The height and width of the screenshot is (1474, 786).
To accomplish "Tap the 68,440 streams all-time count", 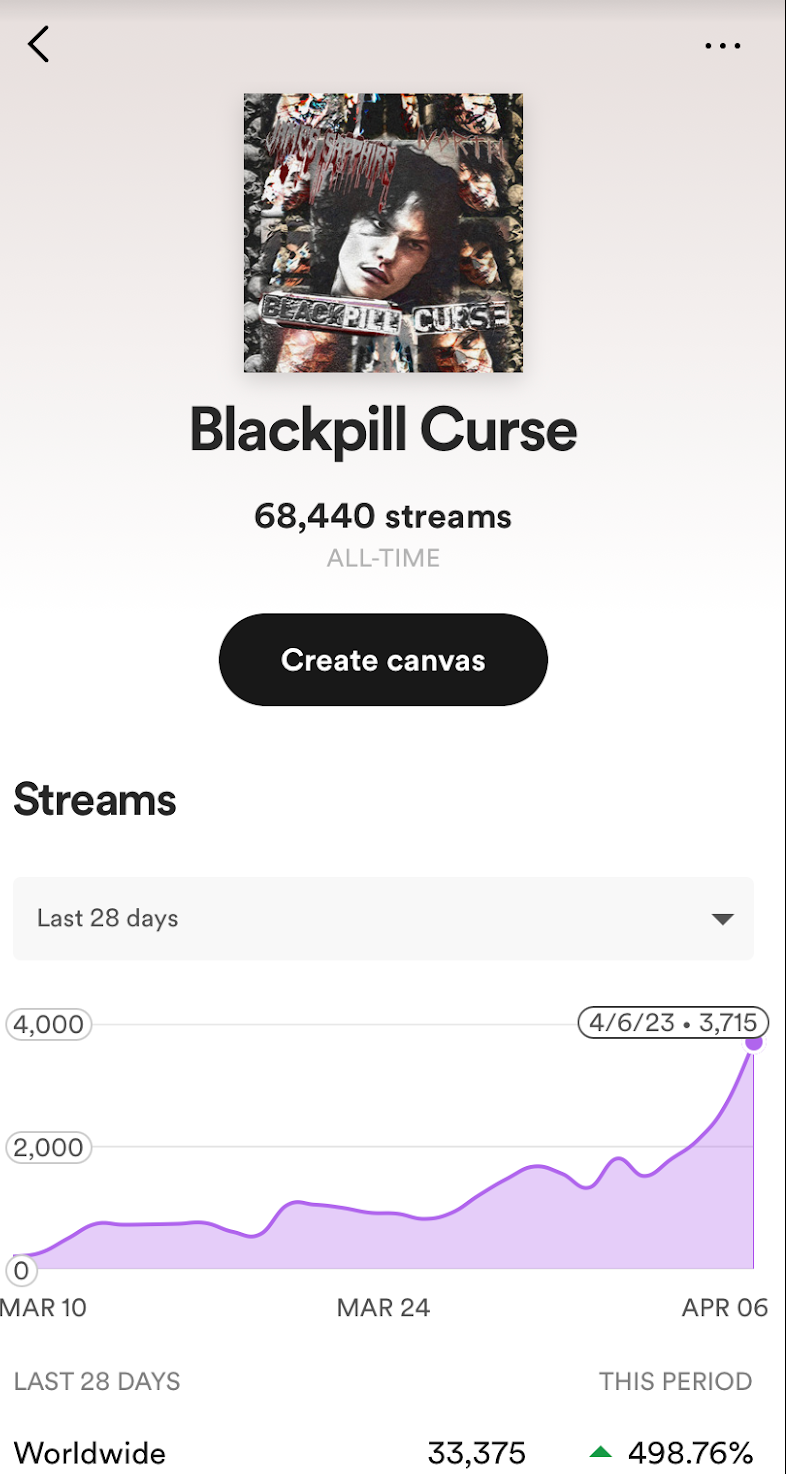I will pyautogui.click(x=383, y=516).
